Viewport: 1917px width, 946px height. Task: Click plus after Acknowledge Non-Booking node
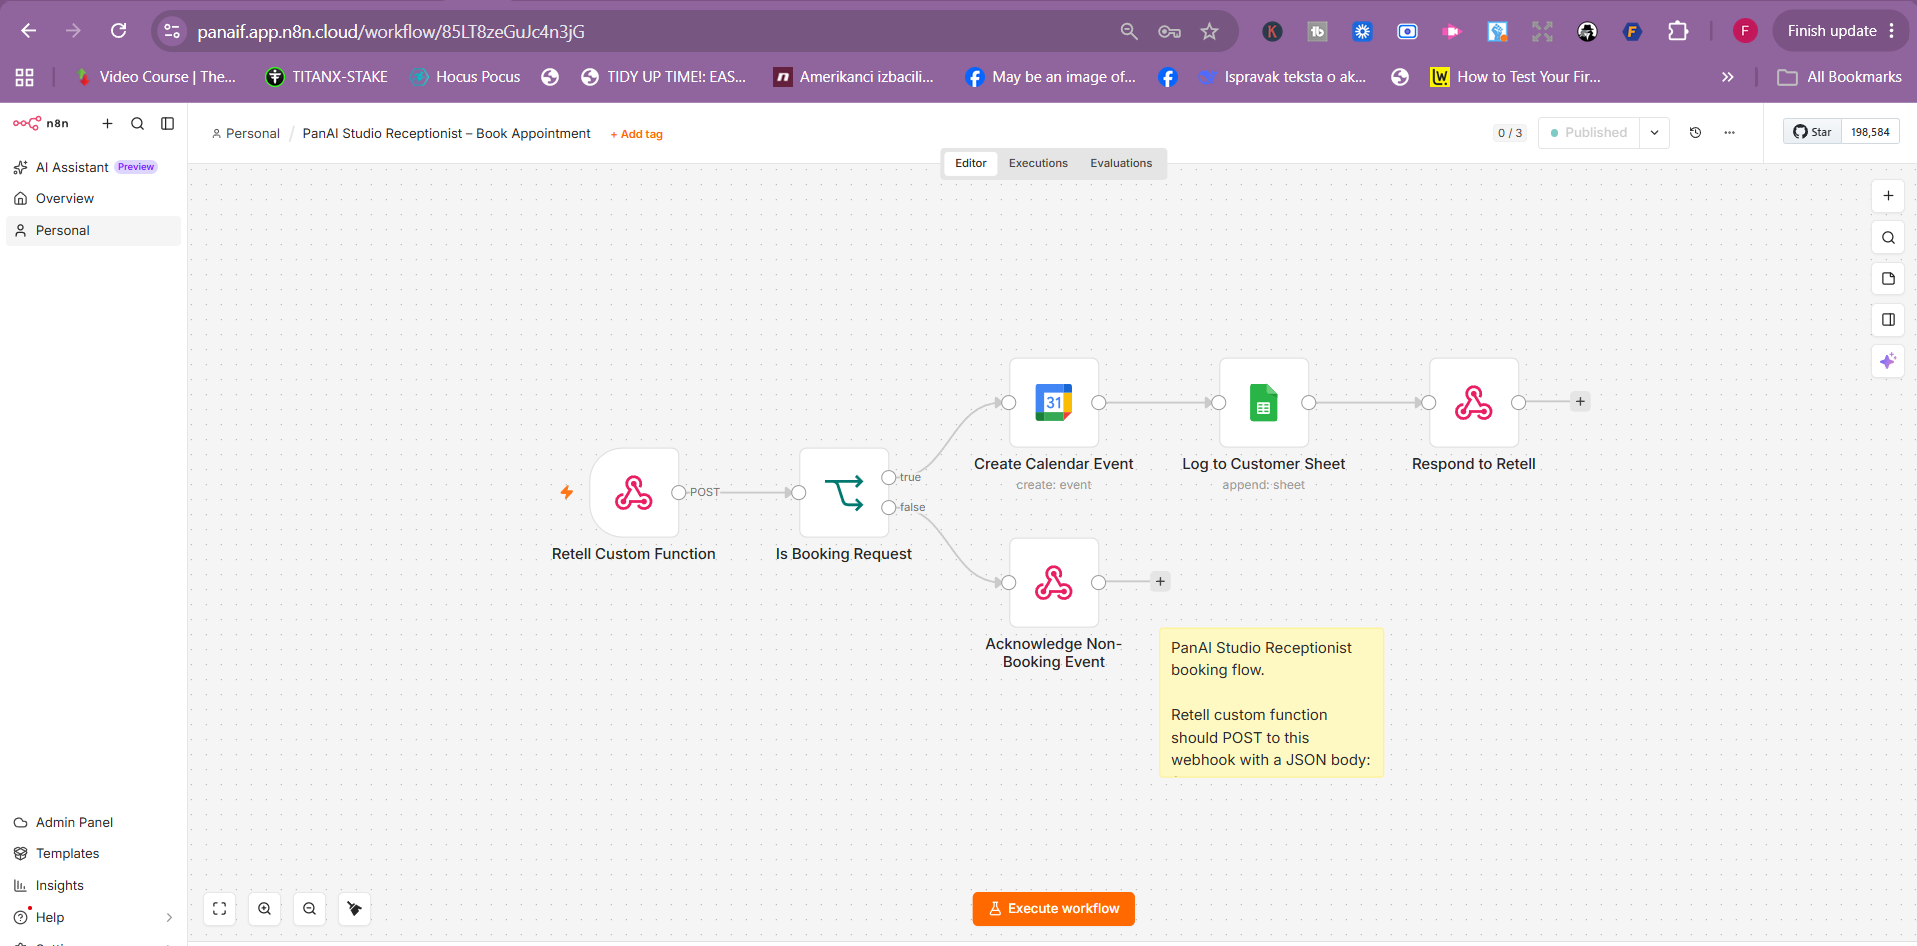click(1160, 582)
